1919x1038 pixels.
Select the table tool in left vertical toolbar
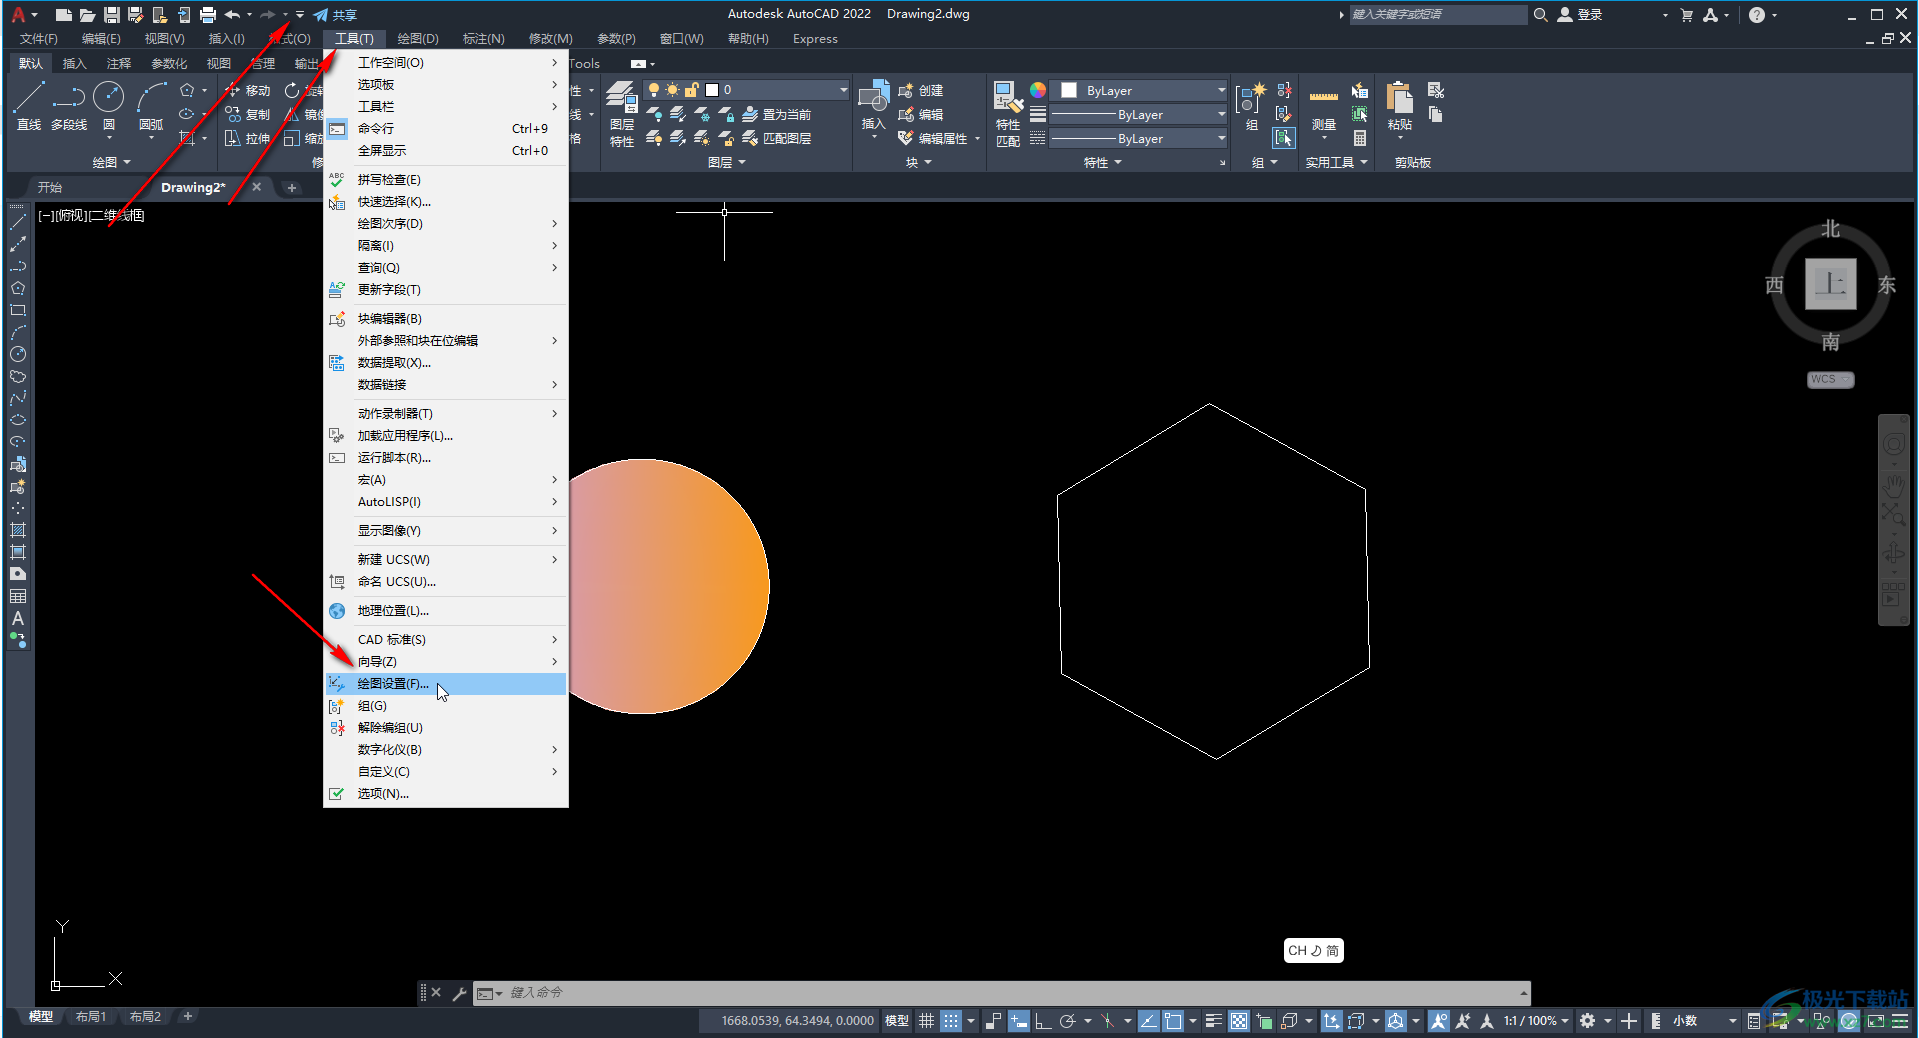tap(18, 596)
